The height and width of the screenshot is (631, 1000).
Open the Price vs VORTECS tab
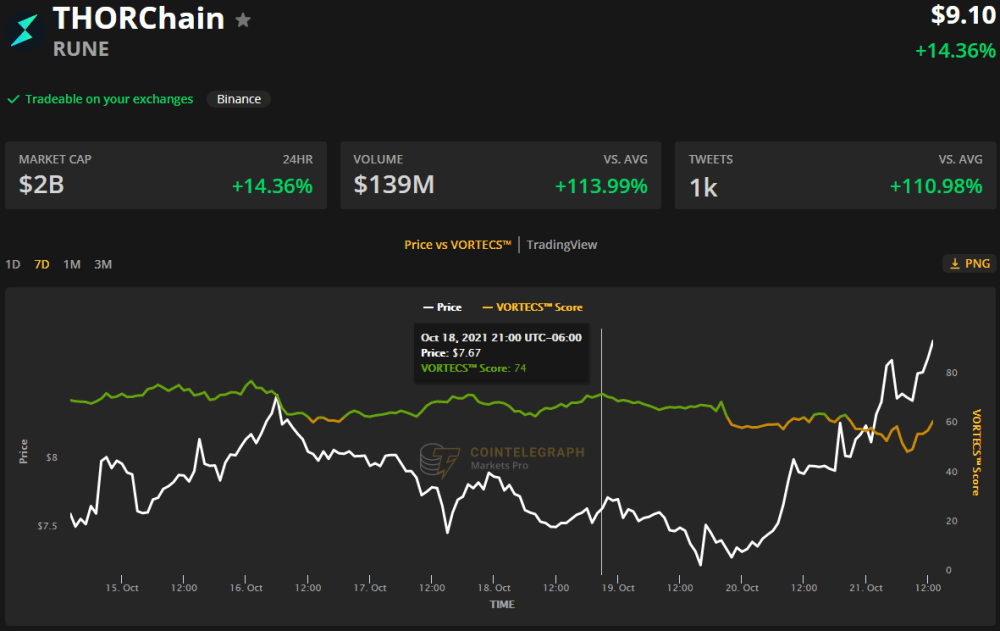pyautogui.click(x=458, y=244)
